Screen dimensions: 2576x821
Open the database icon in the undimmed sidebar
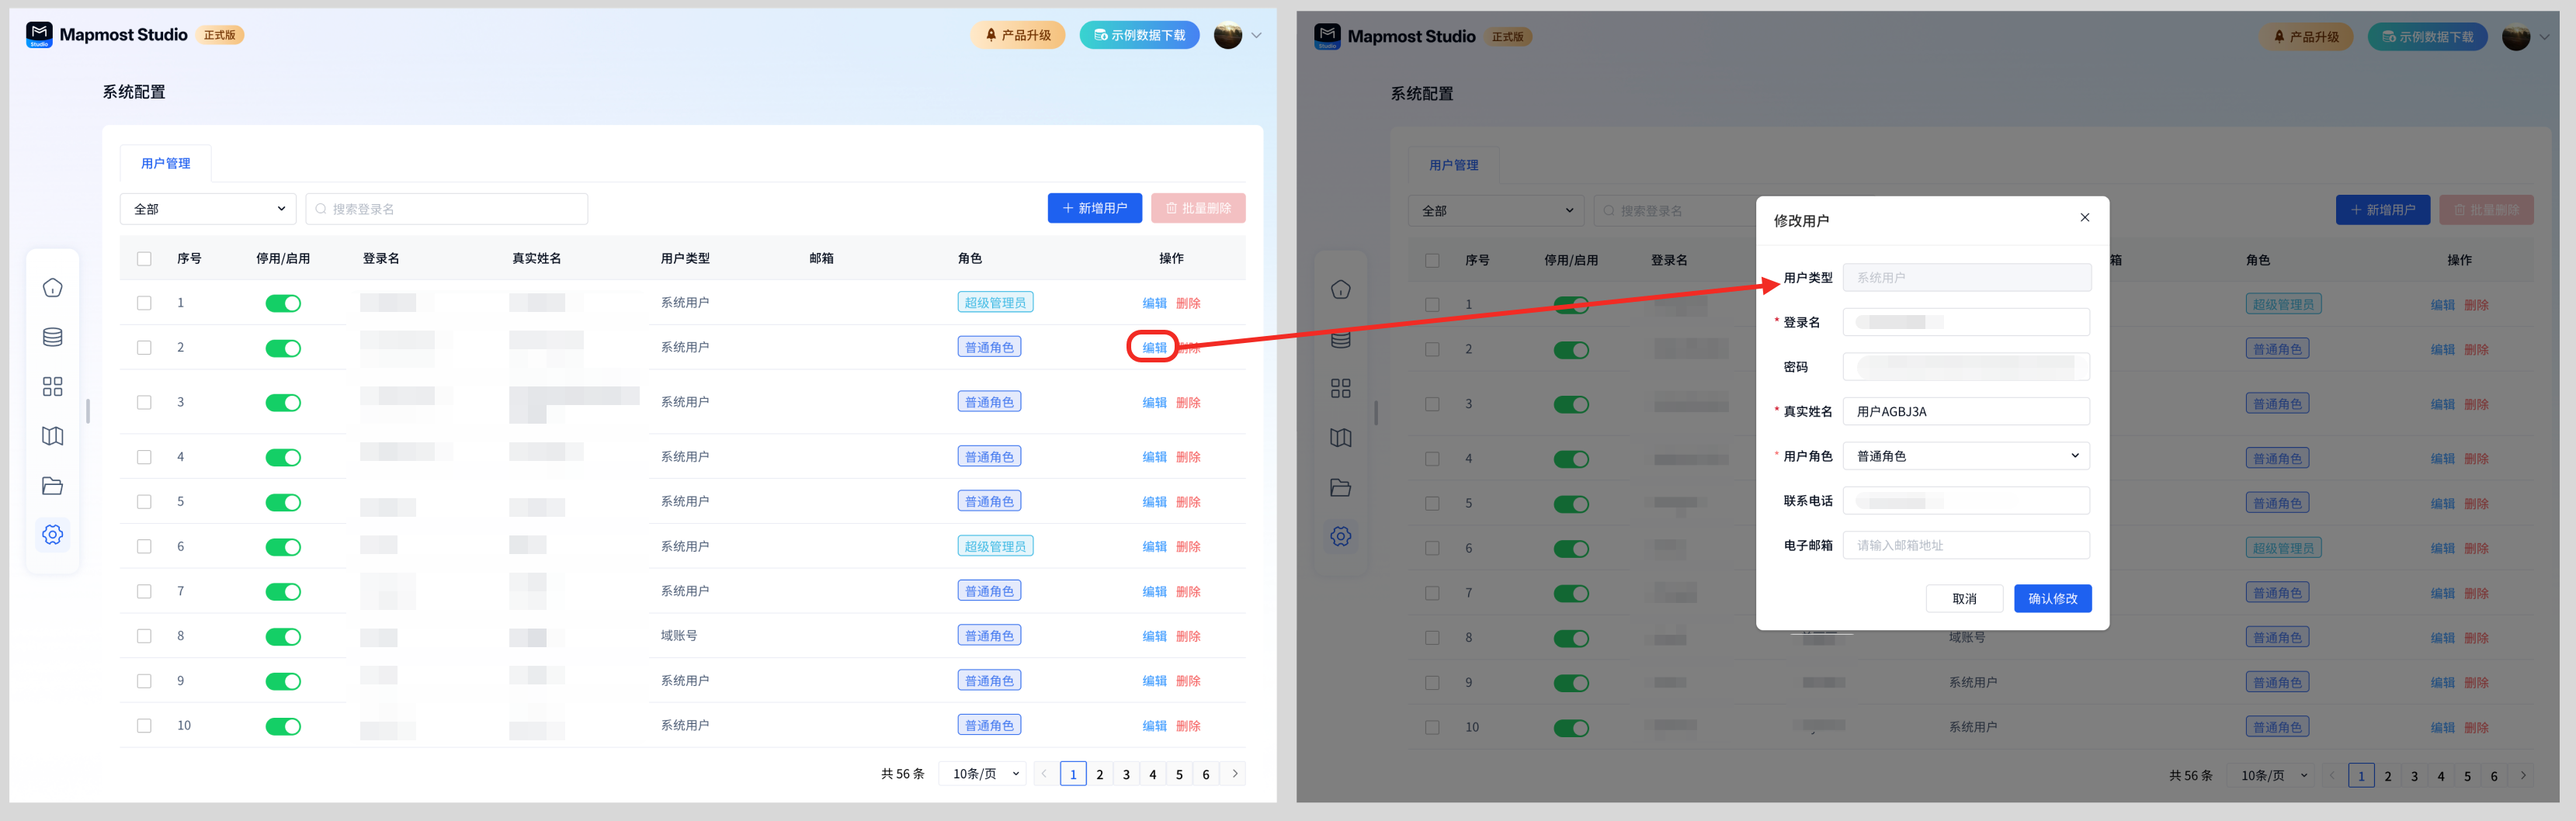tap(53, 337)
